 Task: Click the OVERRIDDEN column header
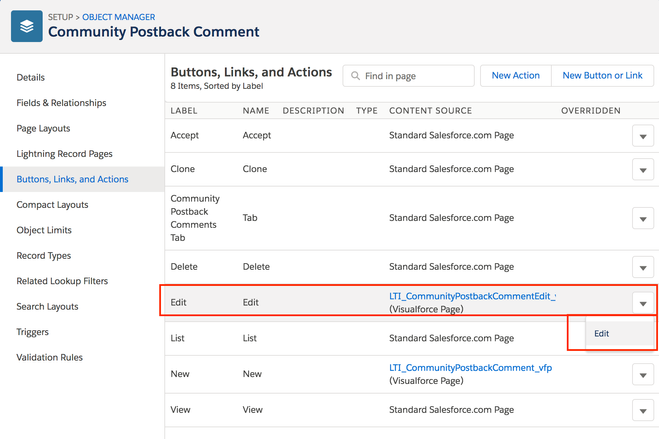click(590, 111)
